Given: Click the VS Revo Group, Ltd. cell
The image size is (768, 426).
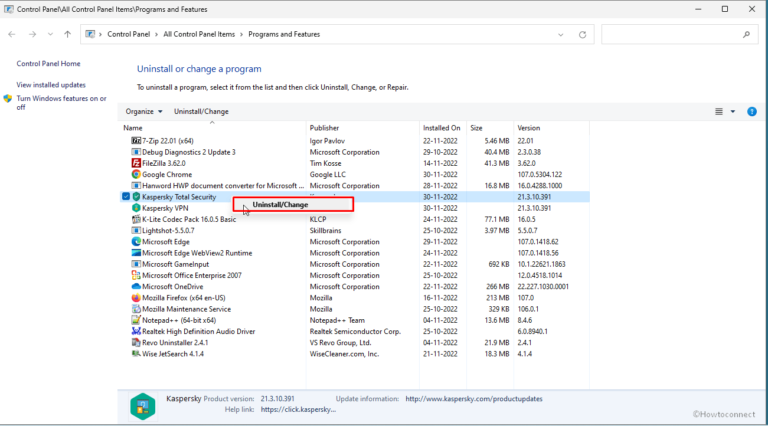Looking at the screenshot, I should click(340, 343).
